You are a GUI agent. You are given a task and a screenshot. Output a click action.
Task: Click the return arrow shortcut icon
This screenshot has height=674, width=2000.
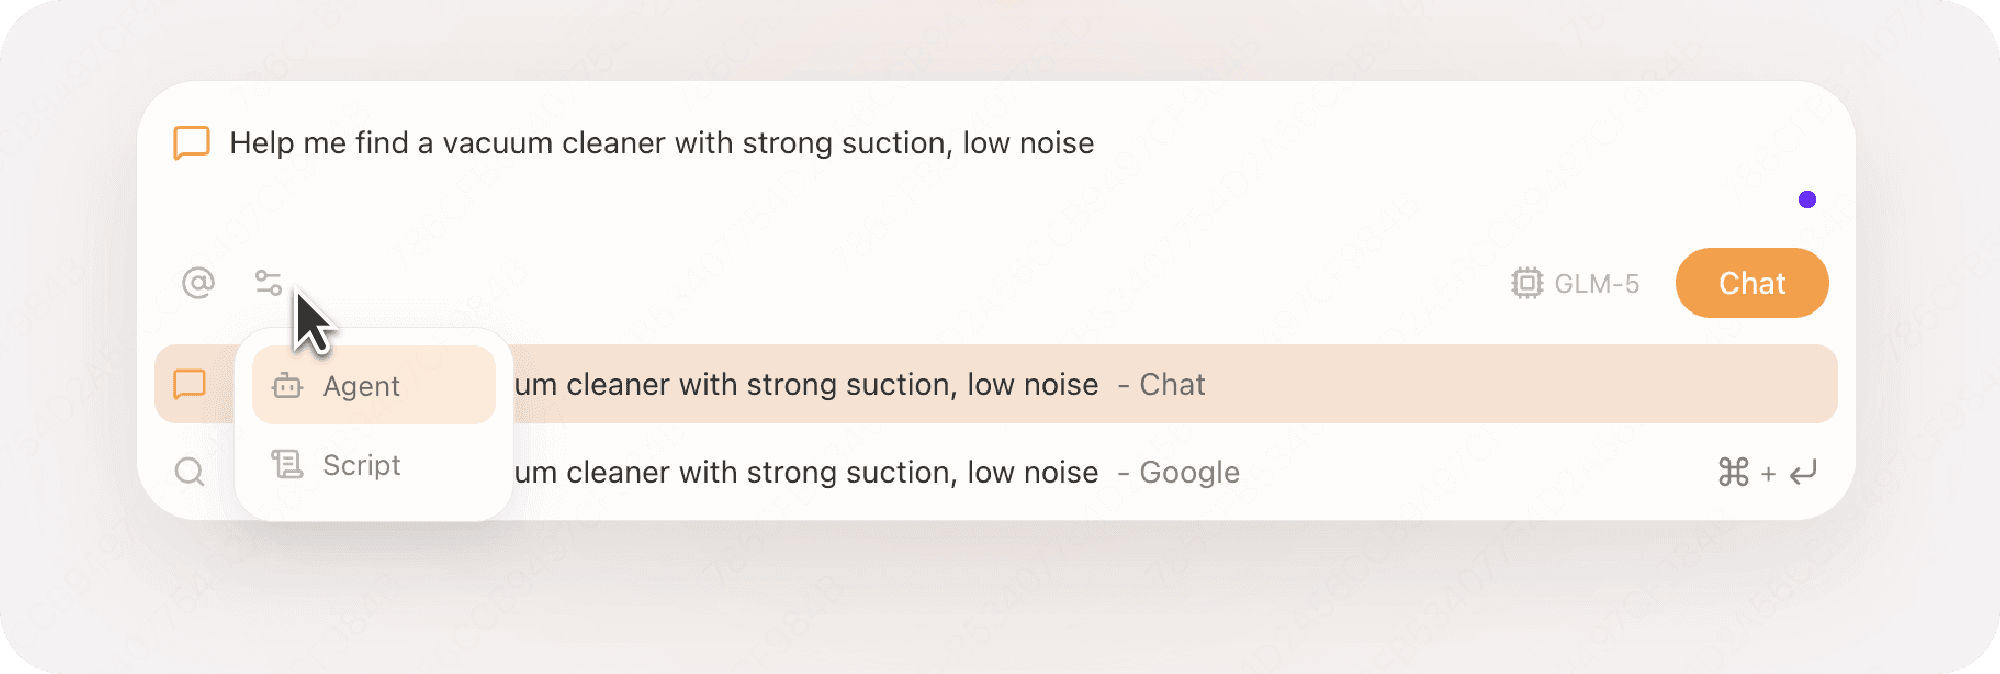tap(1803, 472)
